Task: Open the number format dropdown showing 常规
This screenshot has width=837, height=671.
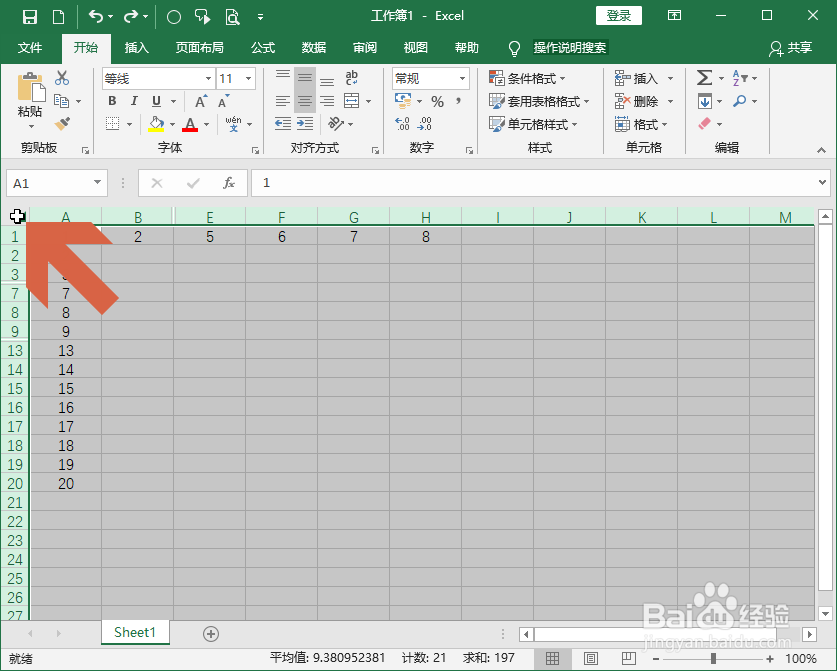Action: tap(462, 78)
